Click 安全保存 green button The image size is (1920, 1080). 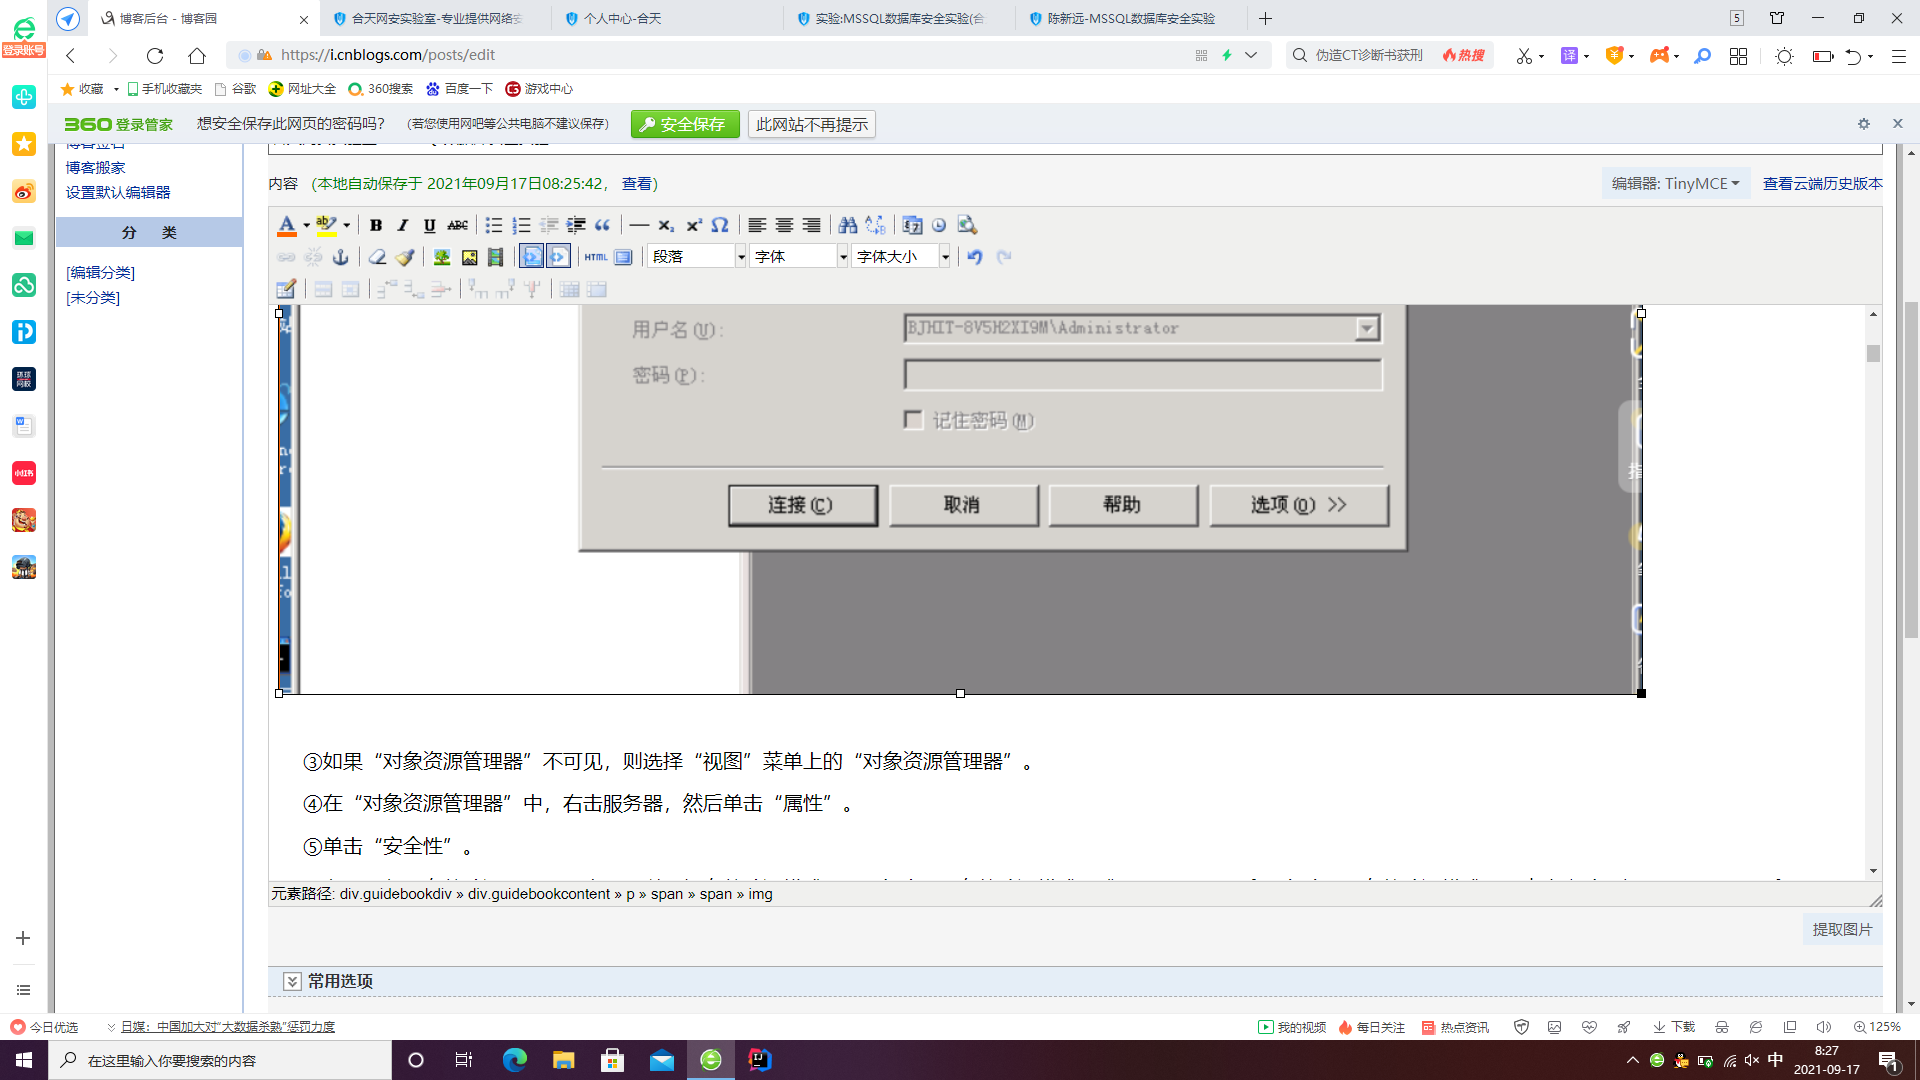coord(685,124)
